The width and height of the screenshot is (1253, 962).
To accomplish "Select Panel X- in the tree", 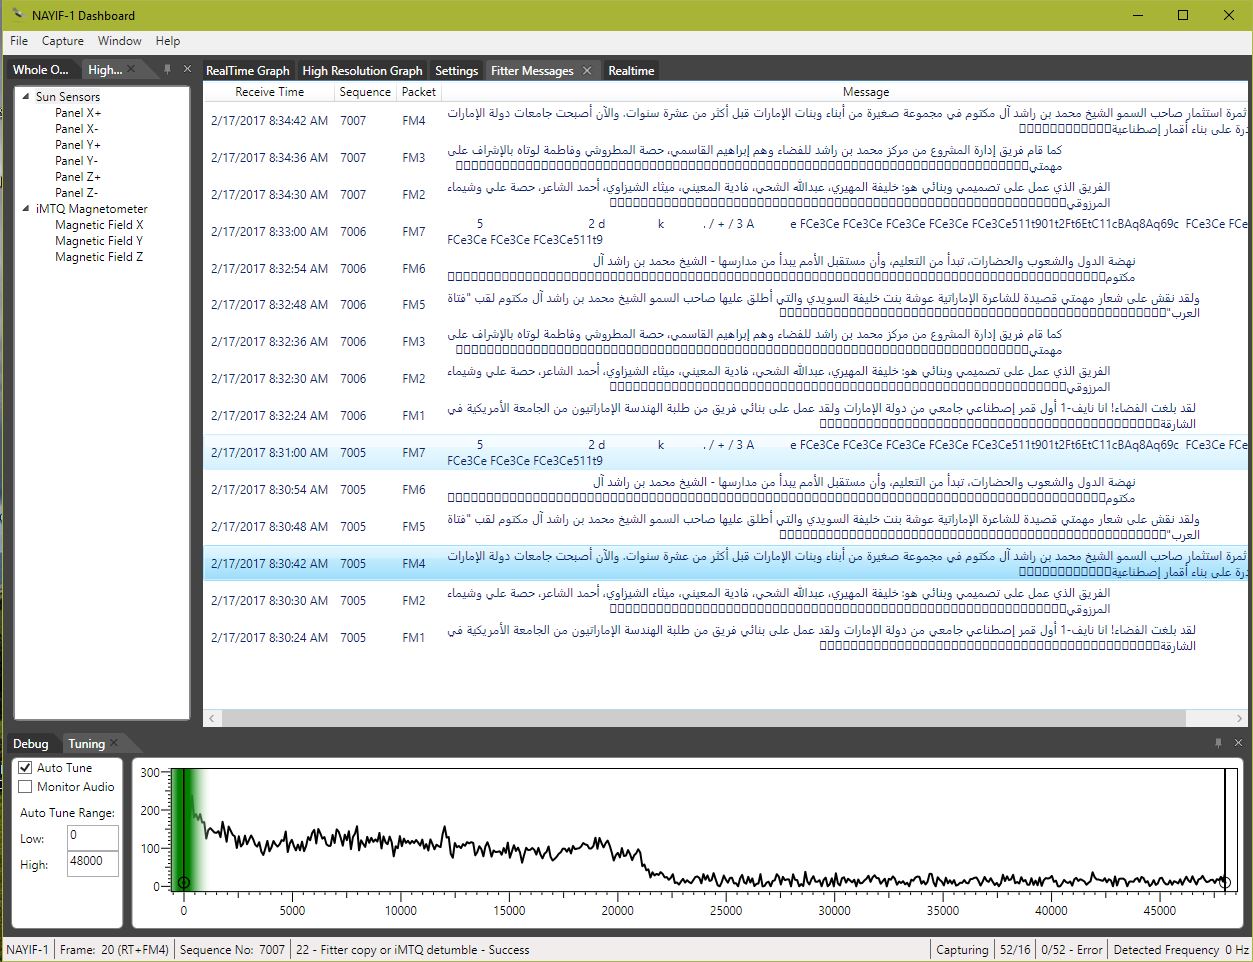I will [77, 129].
